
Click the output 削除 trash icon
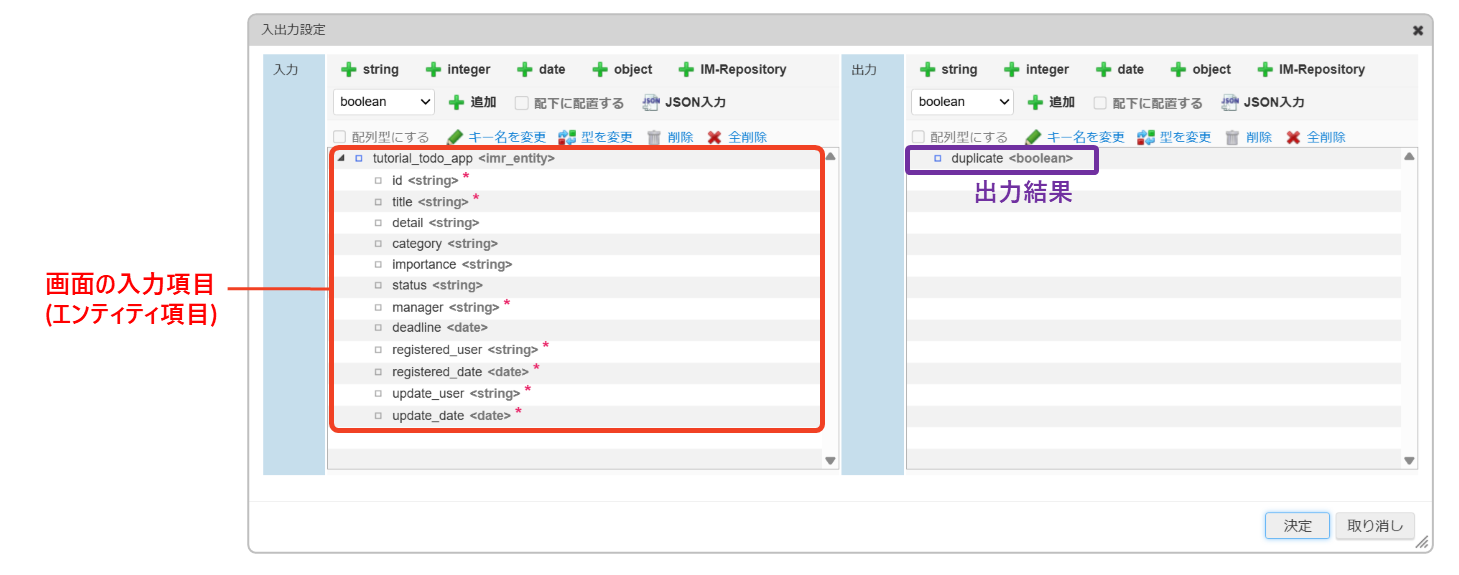coord(1232,137)
